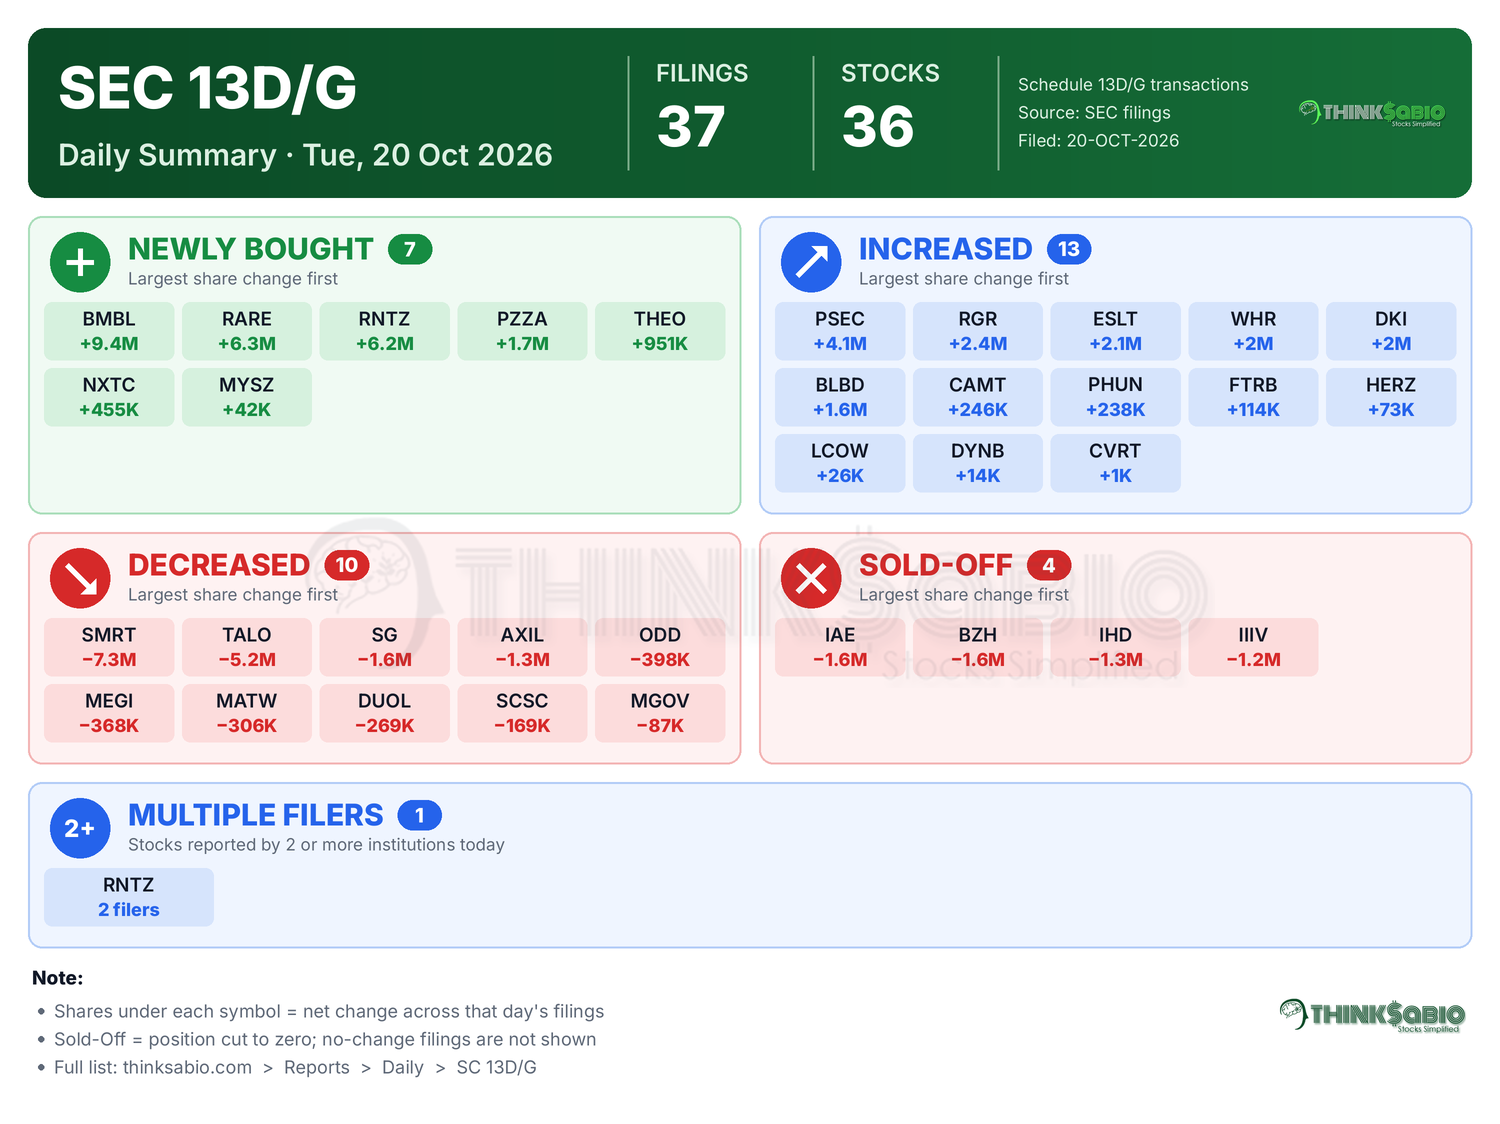Click the blue arrow Increased icon
The height and width of the screenshot is (1124, 1500).
point(811,262)
